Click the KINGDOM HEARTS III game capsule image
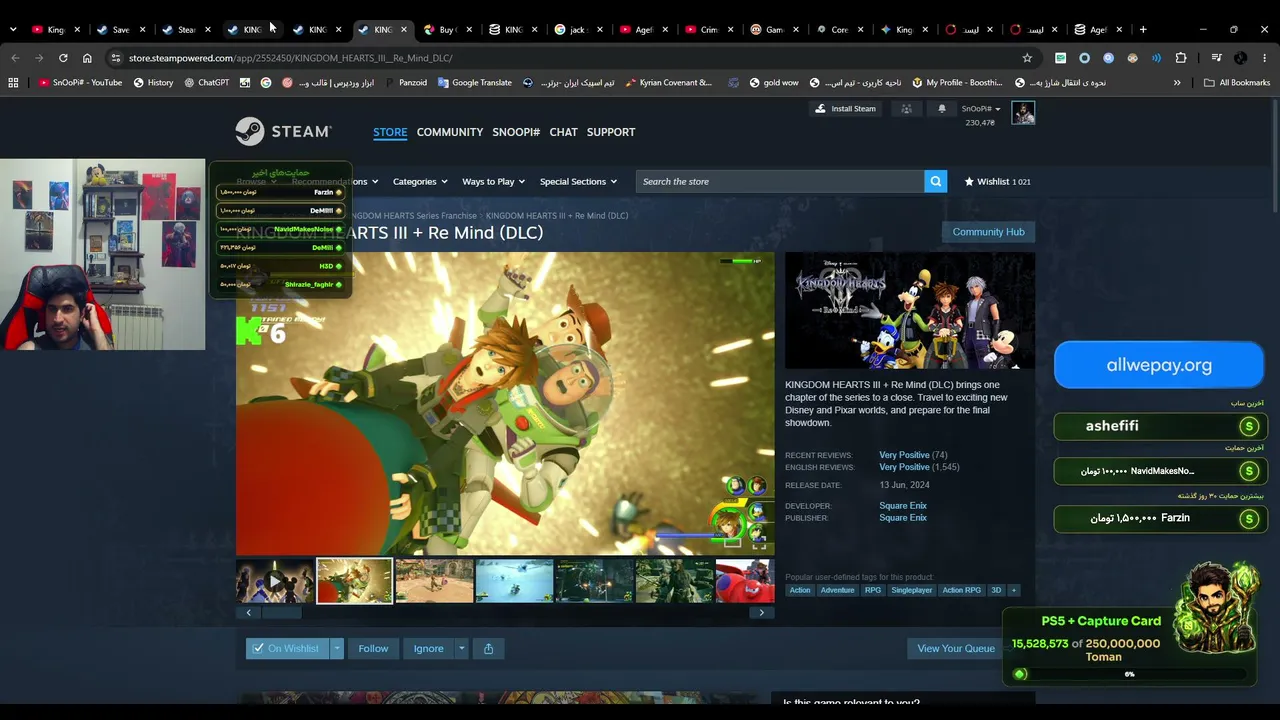Image resolution: width=1280 pixels, height=720 pixels. [x=910, y=311]
